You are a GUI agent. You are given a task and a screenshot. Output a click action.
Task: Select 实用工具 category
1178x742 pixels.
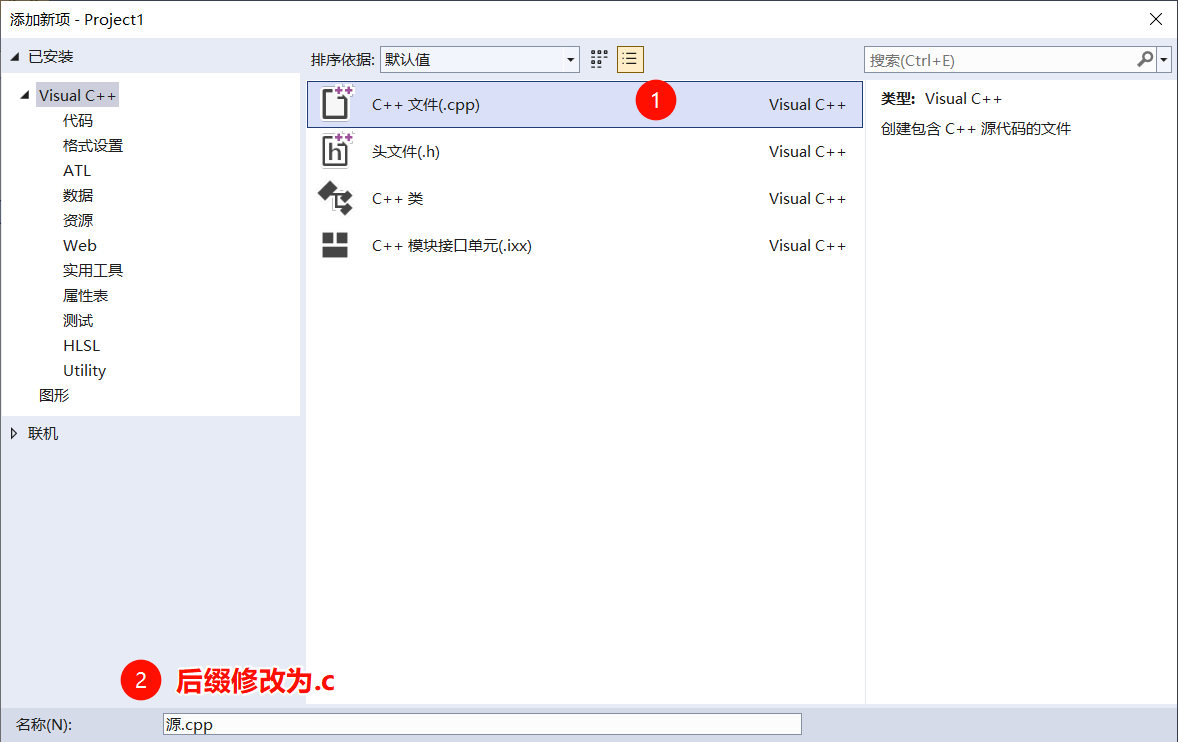pos(92,270)
